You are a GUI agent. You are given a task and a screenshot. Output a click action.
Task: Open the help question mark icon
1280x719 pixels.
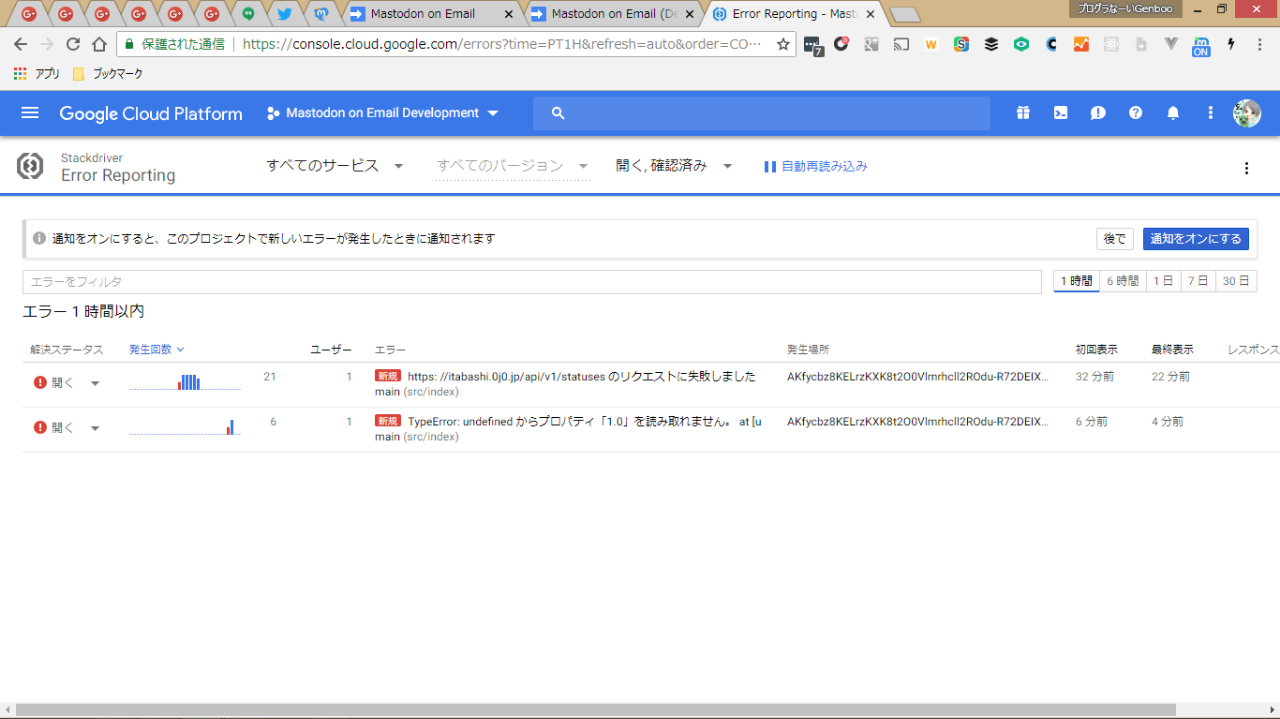(x=1135, y=113)
